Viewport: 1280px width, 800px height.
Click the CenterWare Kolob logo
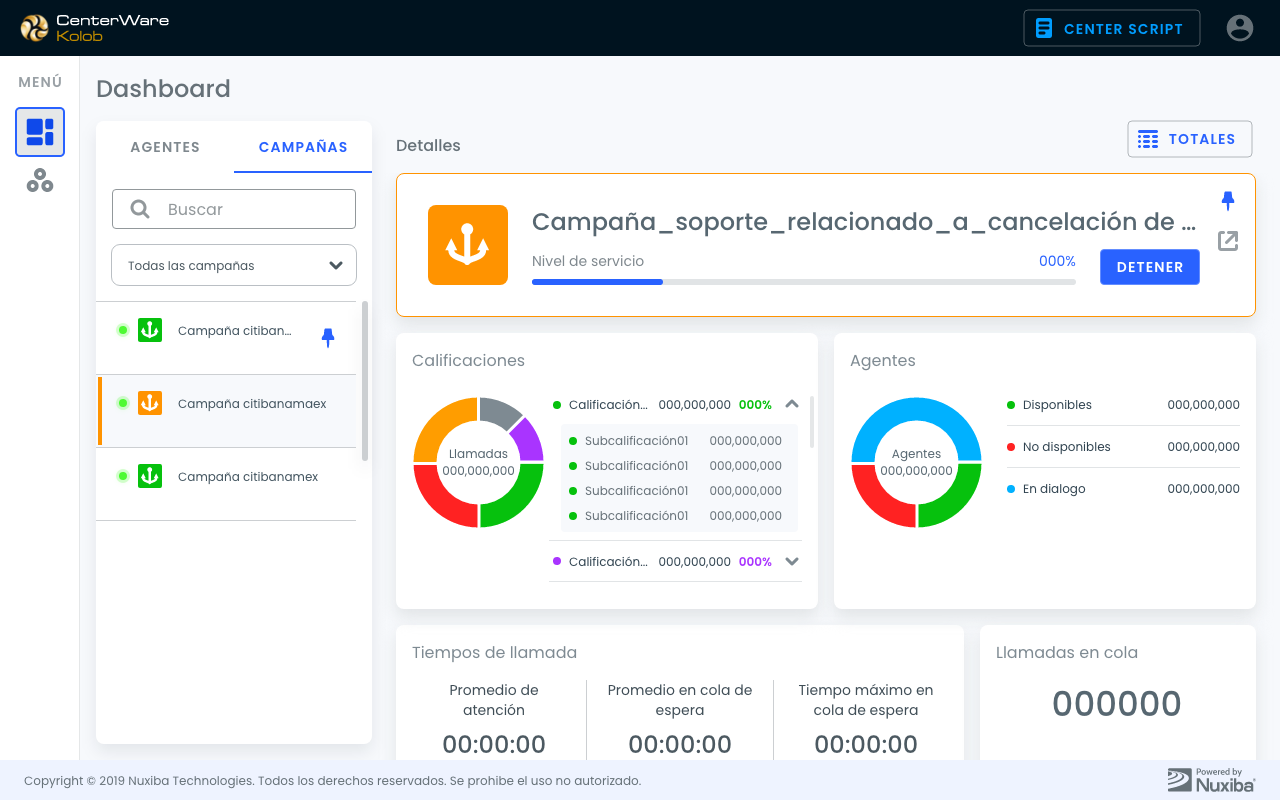tap(94, 28)
